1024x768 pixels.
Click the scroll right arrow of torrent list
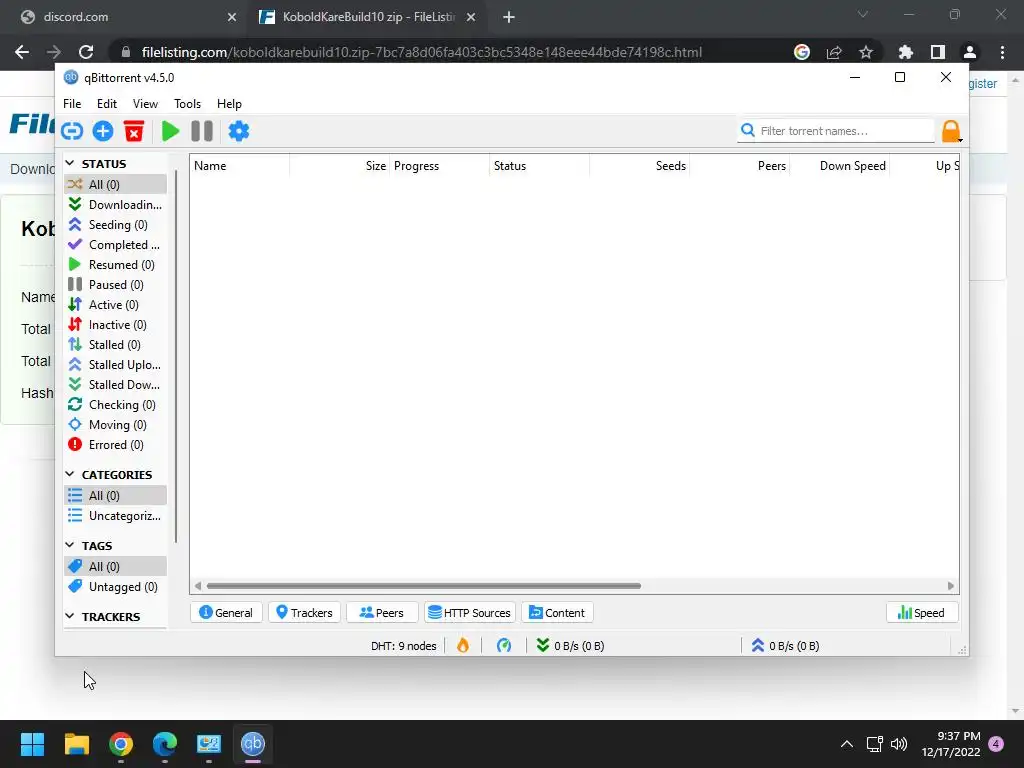coord(951,586)
